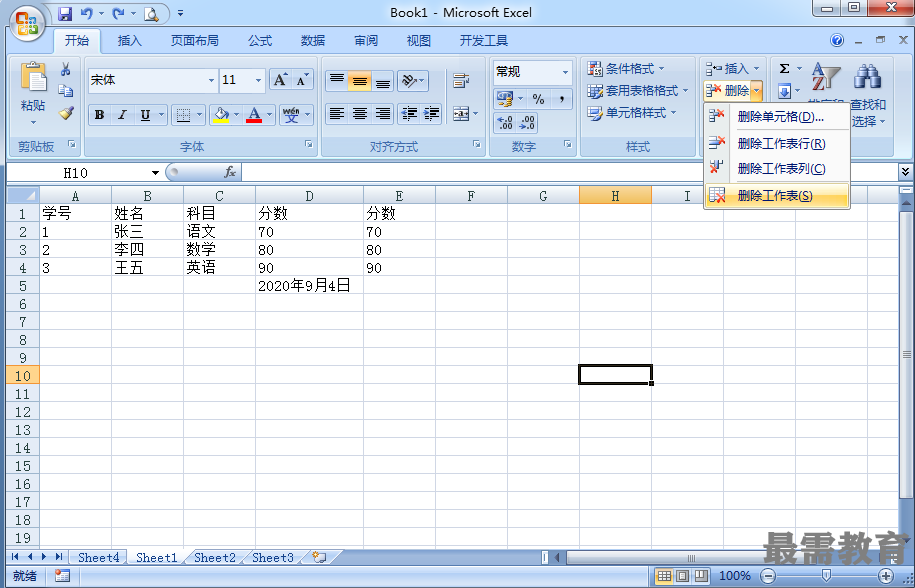Change text orientation icon
Image resolution: width=915 pixels, height=588 pixels.
tap(409, 80)
